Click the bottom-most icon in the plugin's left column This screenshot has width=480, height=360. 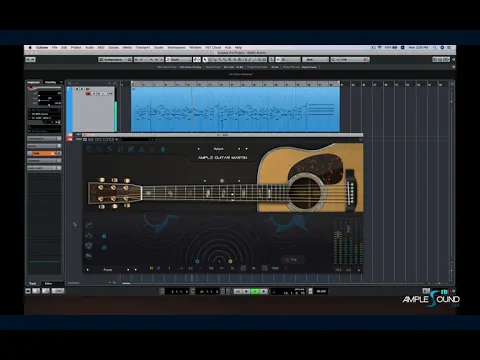[89, 256]
